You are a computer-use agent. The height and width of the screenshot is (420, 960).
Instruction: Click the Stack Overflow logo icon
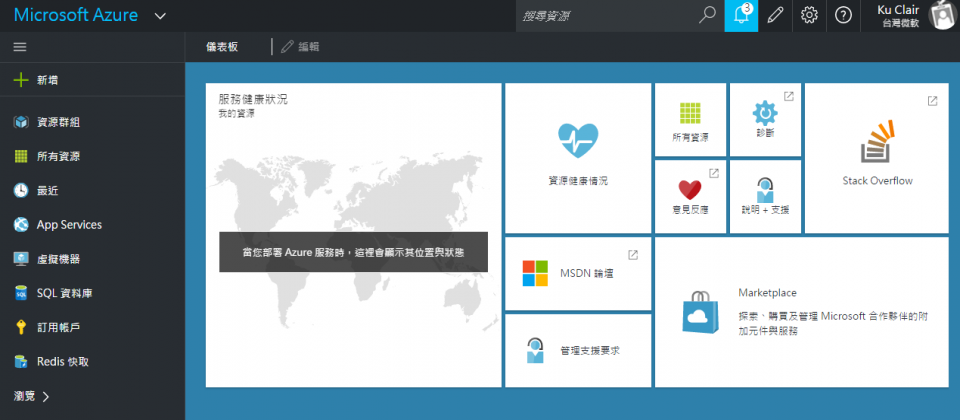(878, 141)
